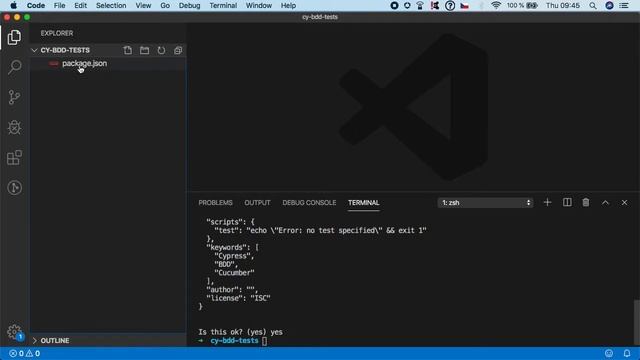Open the GitLens icon in activity bar
The width and height of the screenshot is (640, 360).
click(x=14, y=188)
